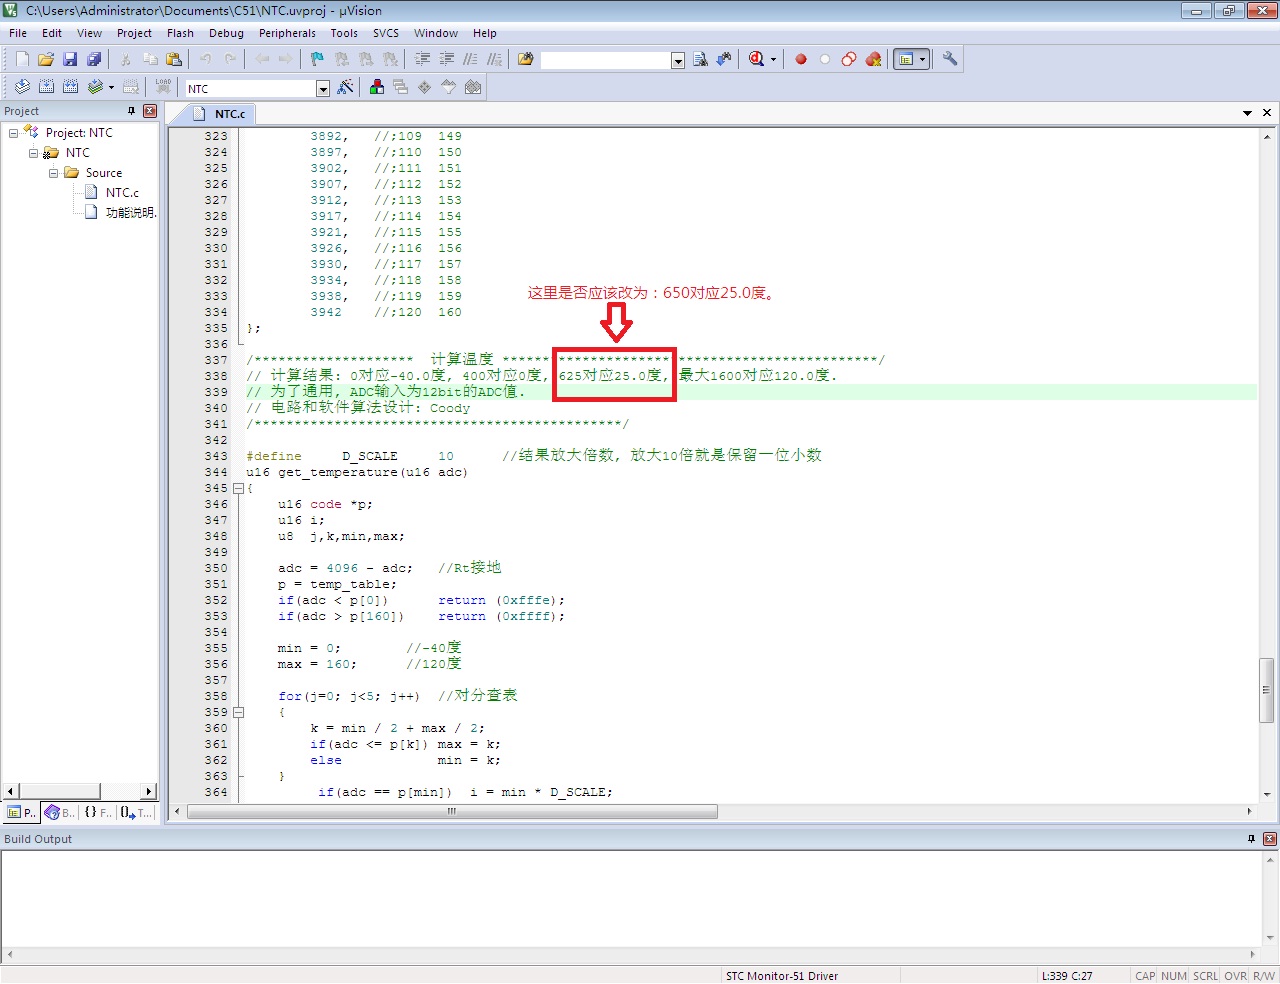Open the Edit menu
The image size is (1280, 984).
(52, 33)
